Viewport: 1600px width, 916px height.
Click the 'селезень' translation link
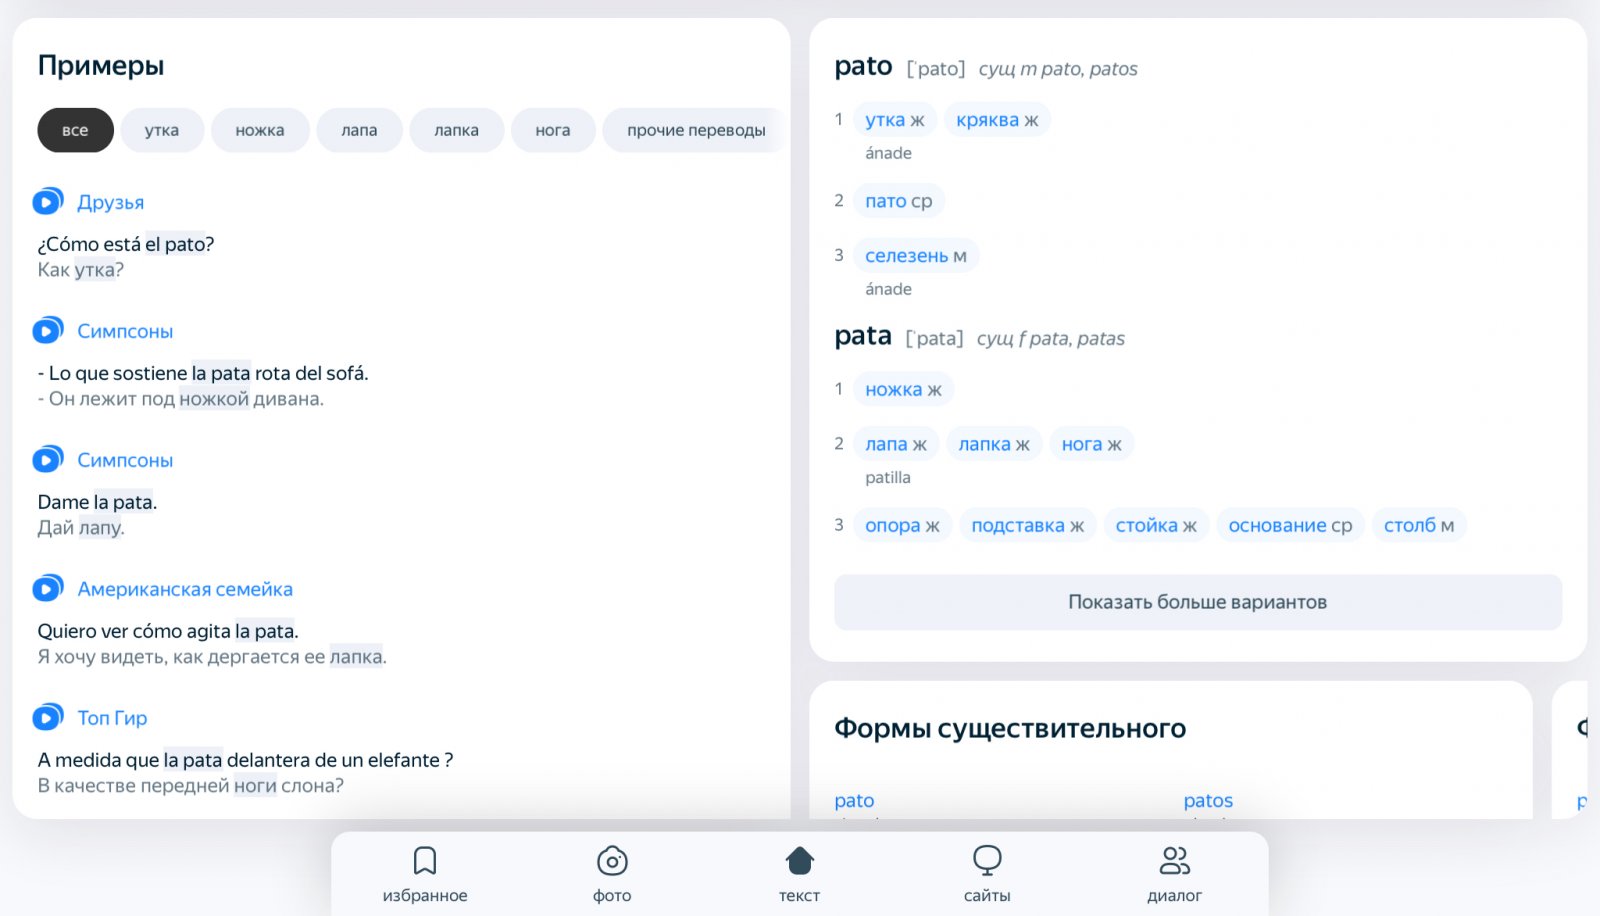pyautogui.click(x=906, y=256)
